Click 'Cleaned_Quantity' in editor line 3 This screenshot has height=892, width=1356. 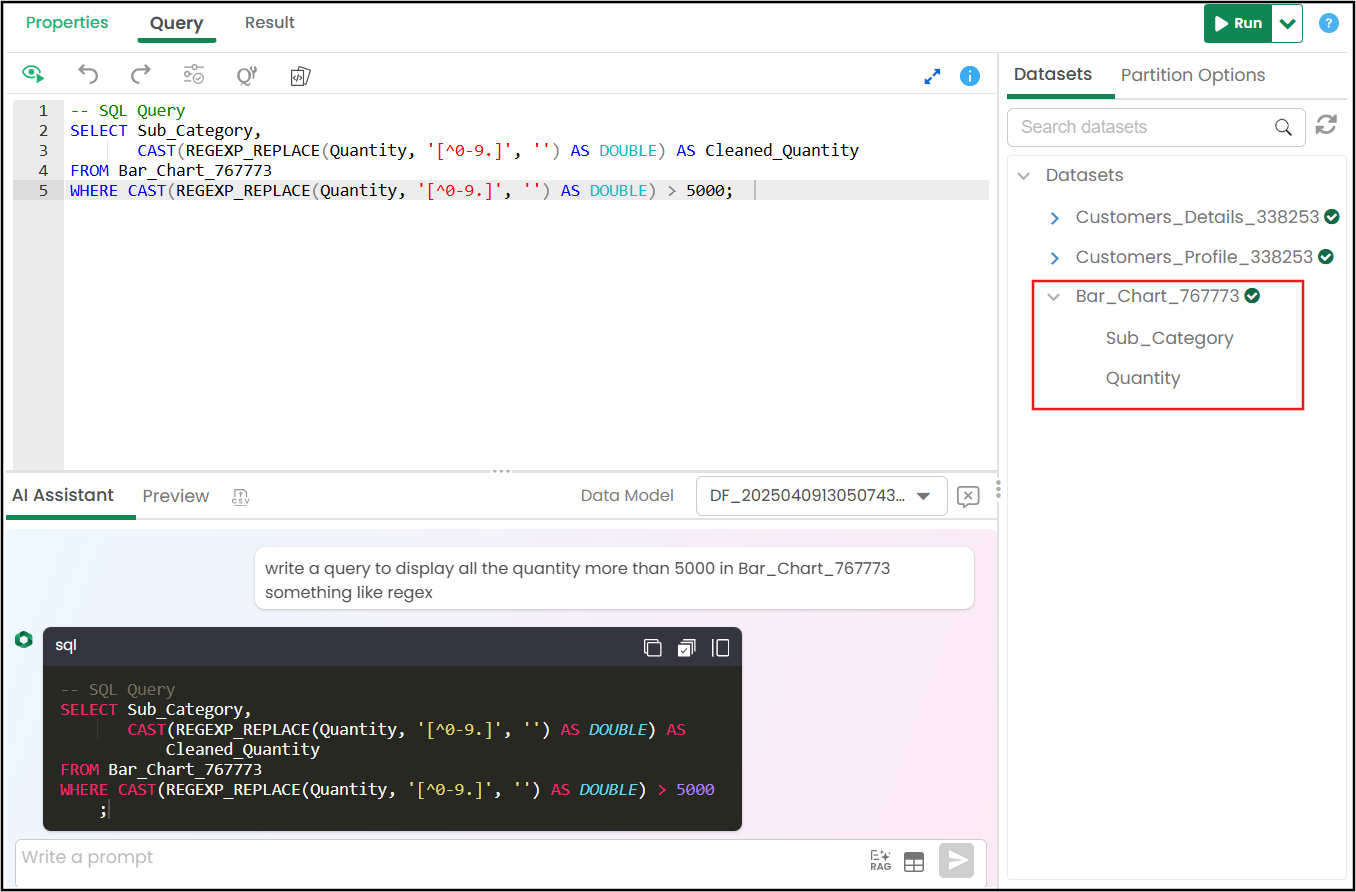coord(782,150)
